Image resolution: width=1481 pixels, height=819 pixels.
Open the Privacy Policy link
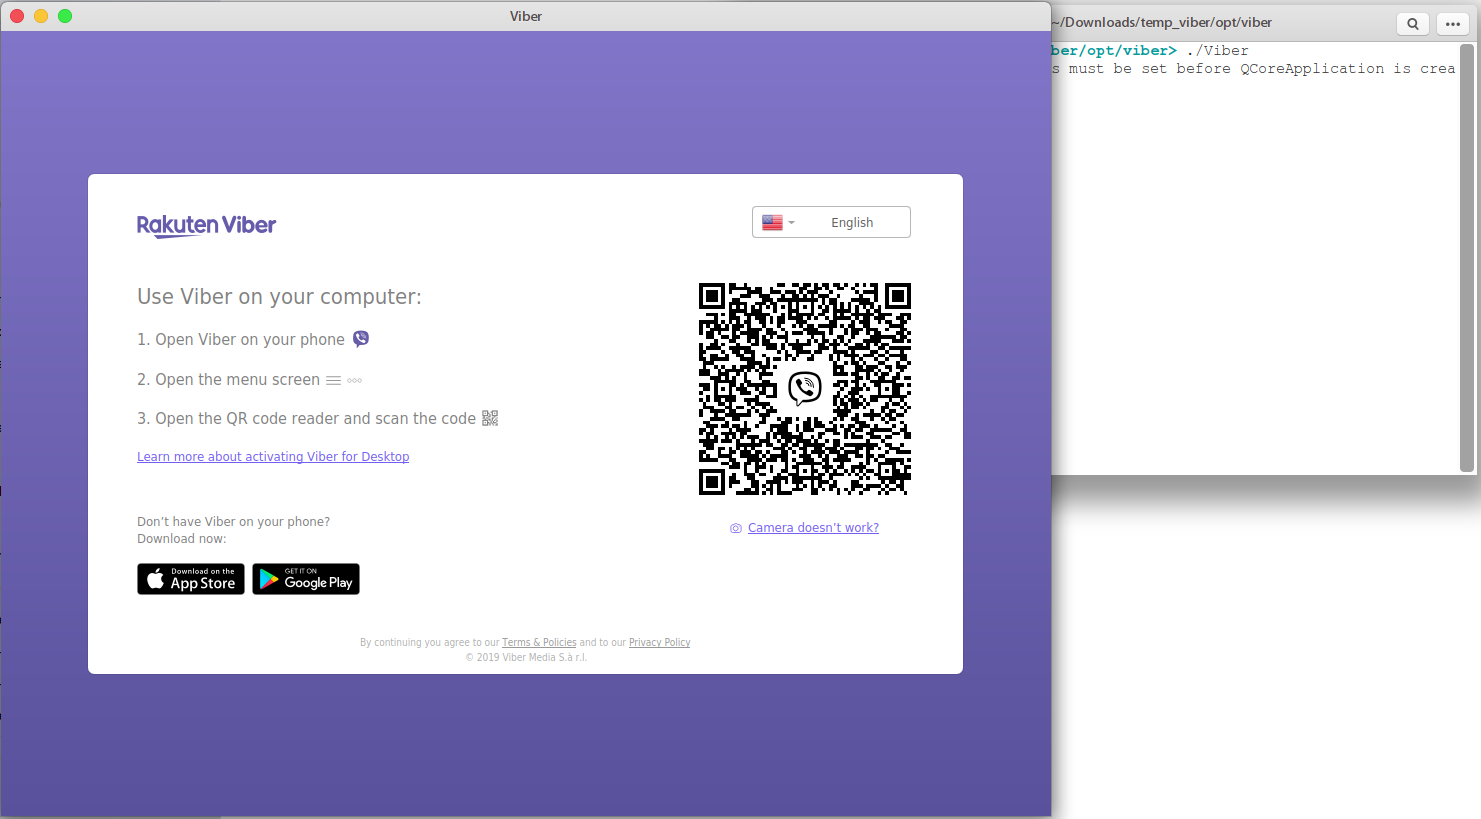(659, 643)
